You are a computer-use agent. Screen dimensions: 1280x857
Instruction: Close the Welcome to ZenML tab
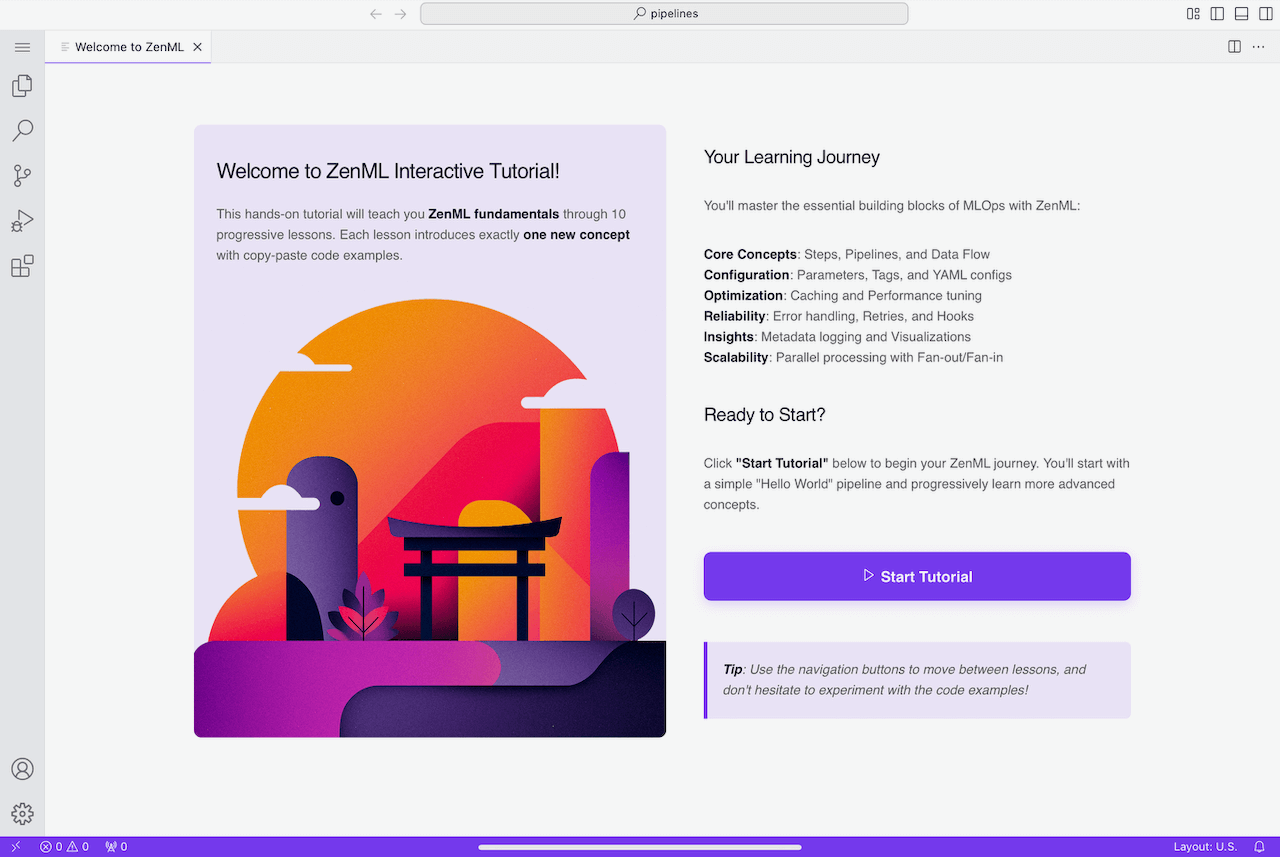tap(198, 47)
